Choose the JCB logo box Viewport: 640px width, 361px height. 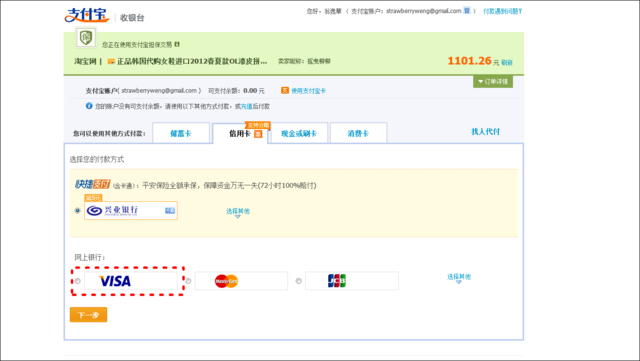click(x=352, y=281)
